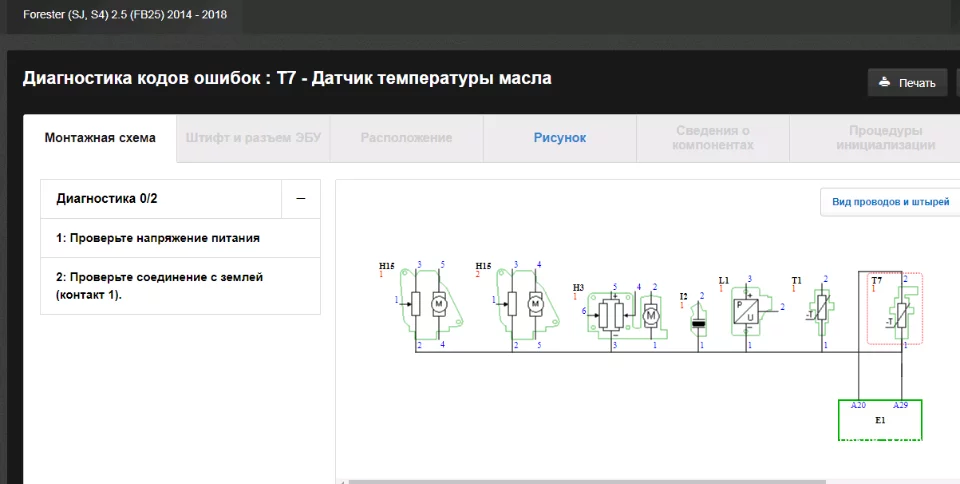Viewport: 960px width, 484px height.
Task: Switch to Штифт и разъем ЭБУ tab
Action: pyautogui.click(x=253, y=138)
